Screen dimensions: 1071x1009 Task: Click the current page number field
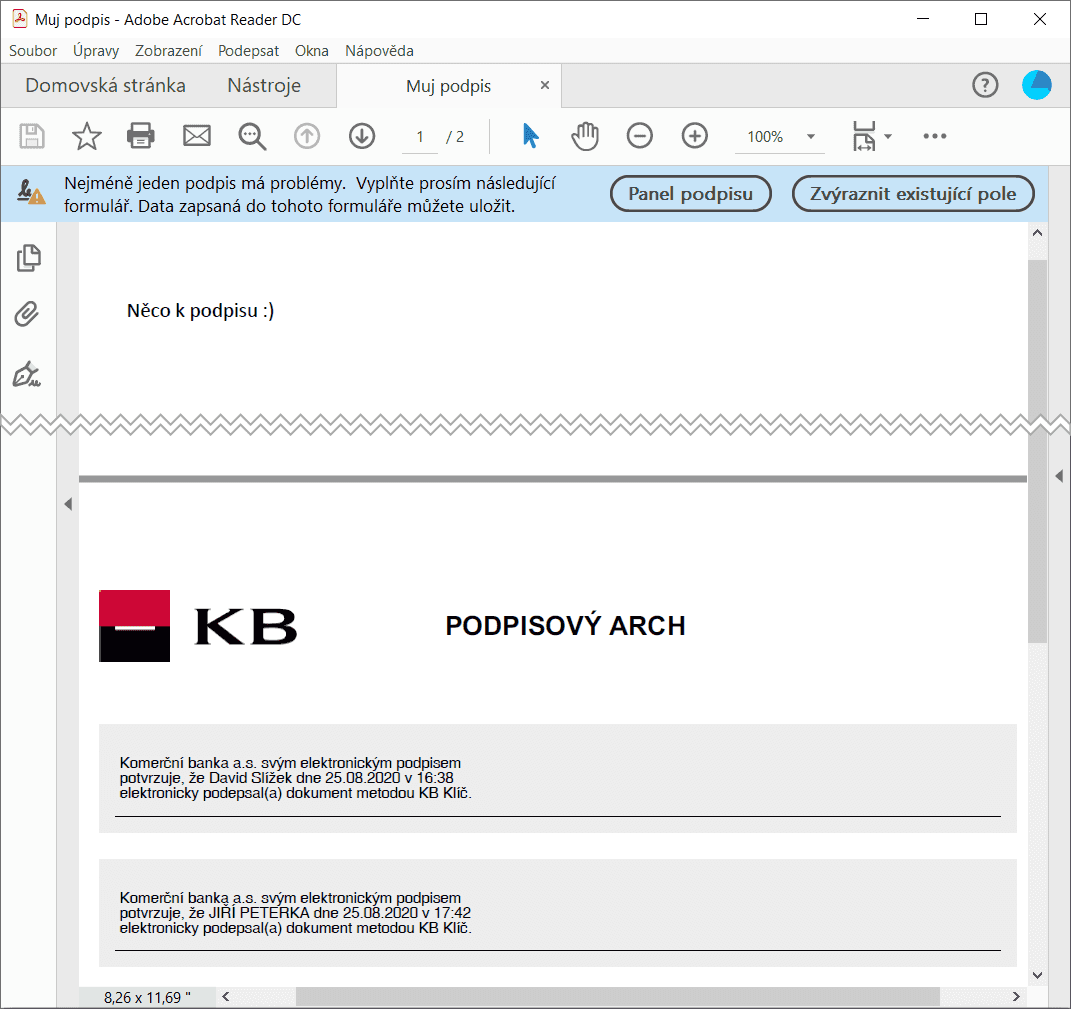(420, 137)
